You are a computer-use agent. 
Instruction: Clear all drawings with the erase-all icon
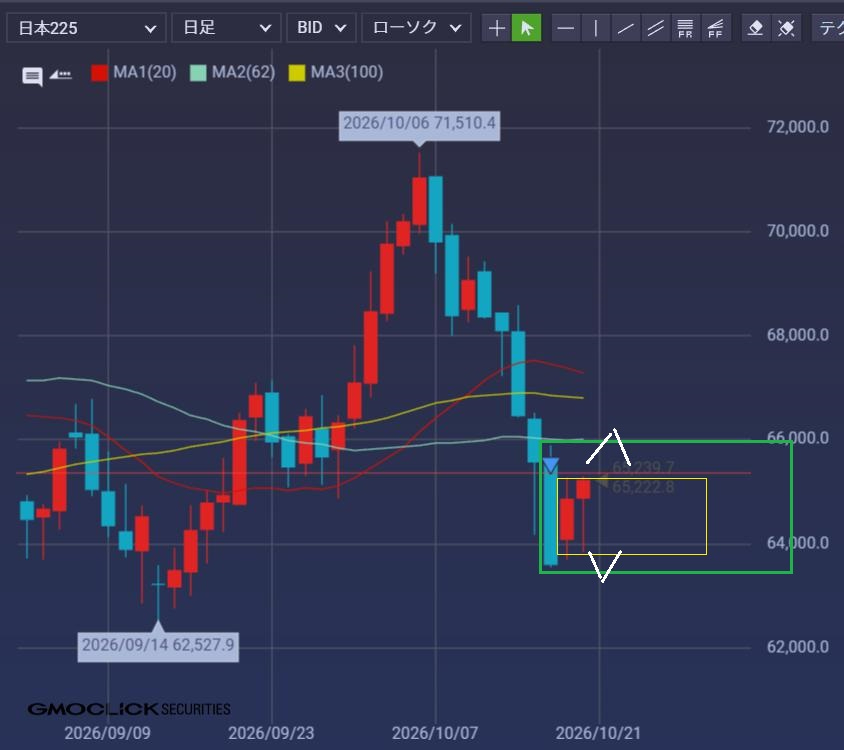(x=786, y=27)
